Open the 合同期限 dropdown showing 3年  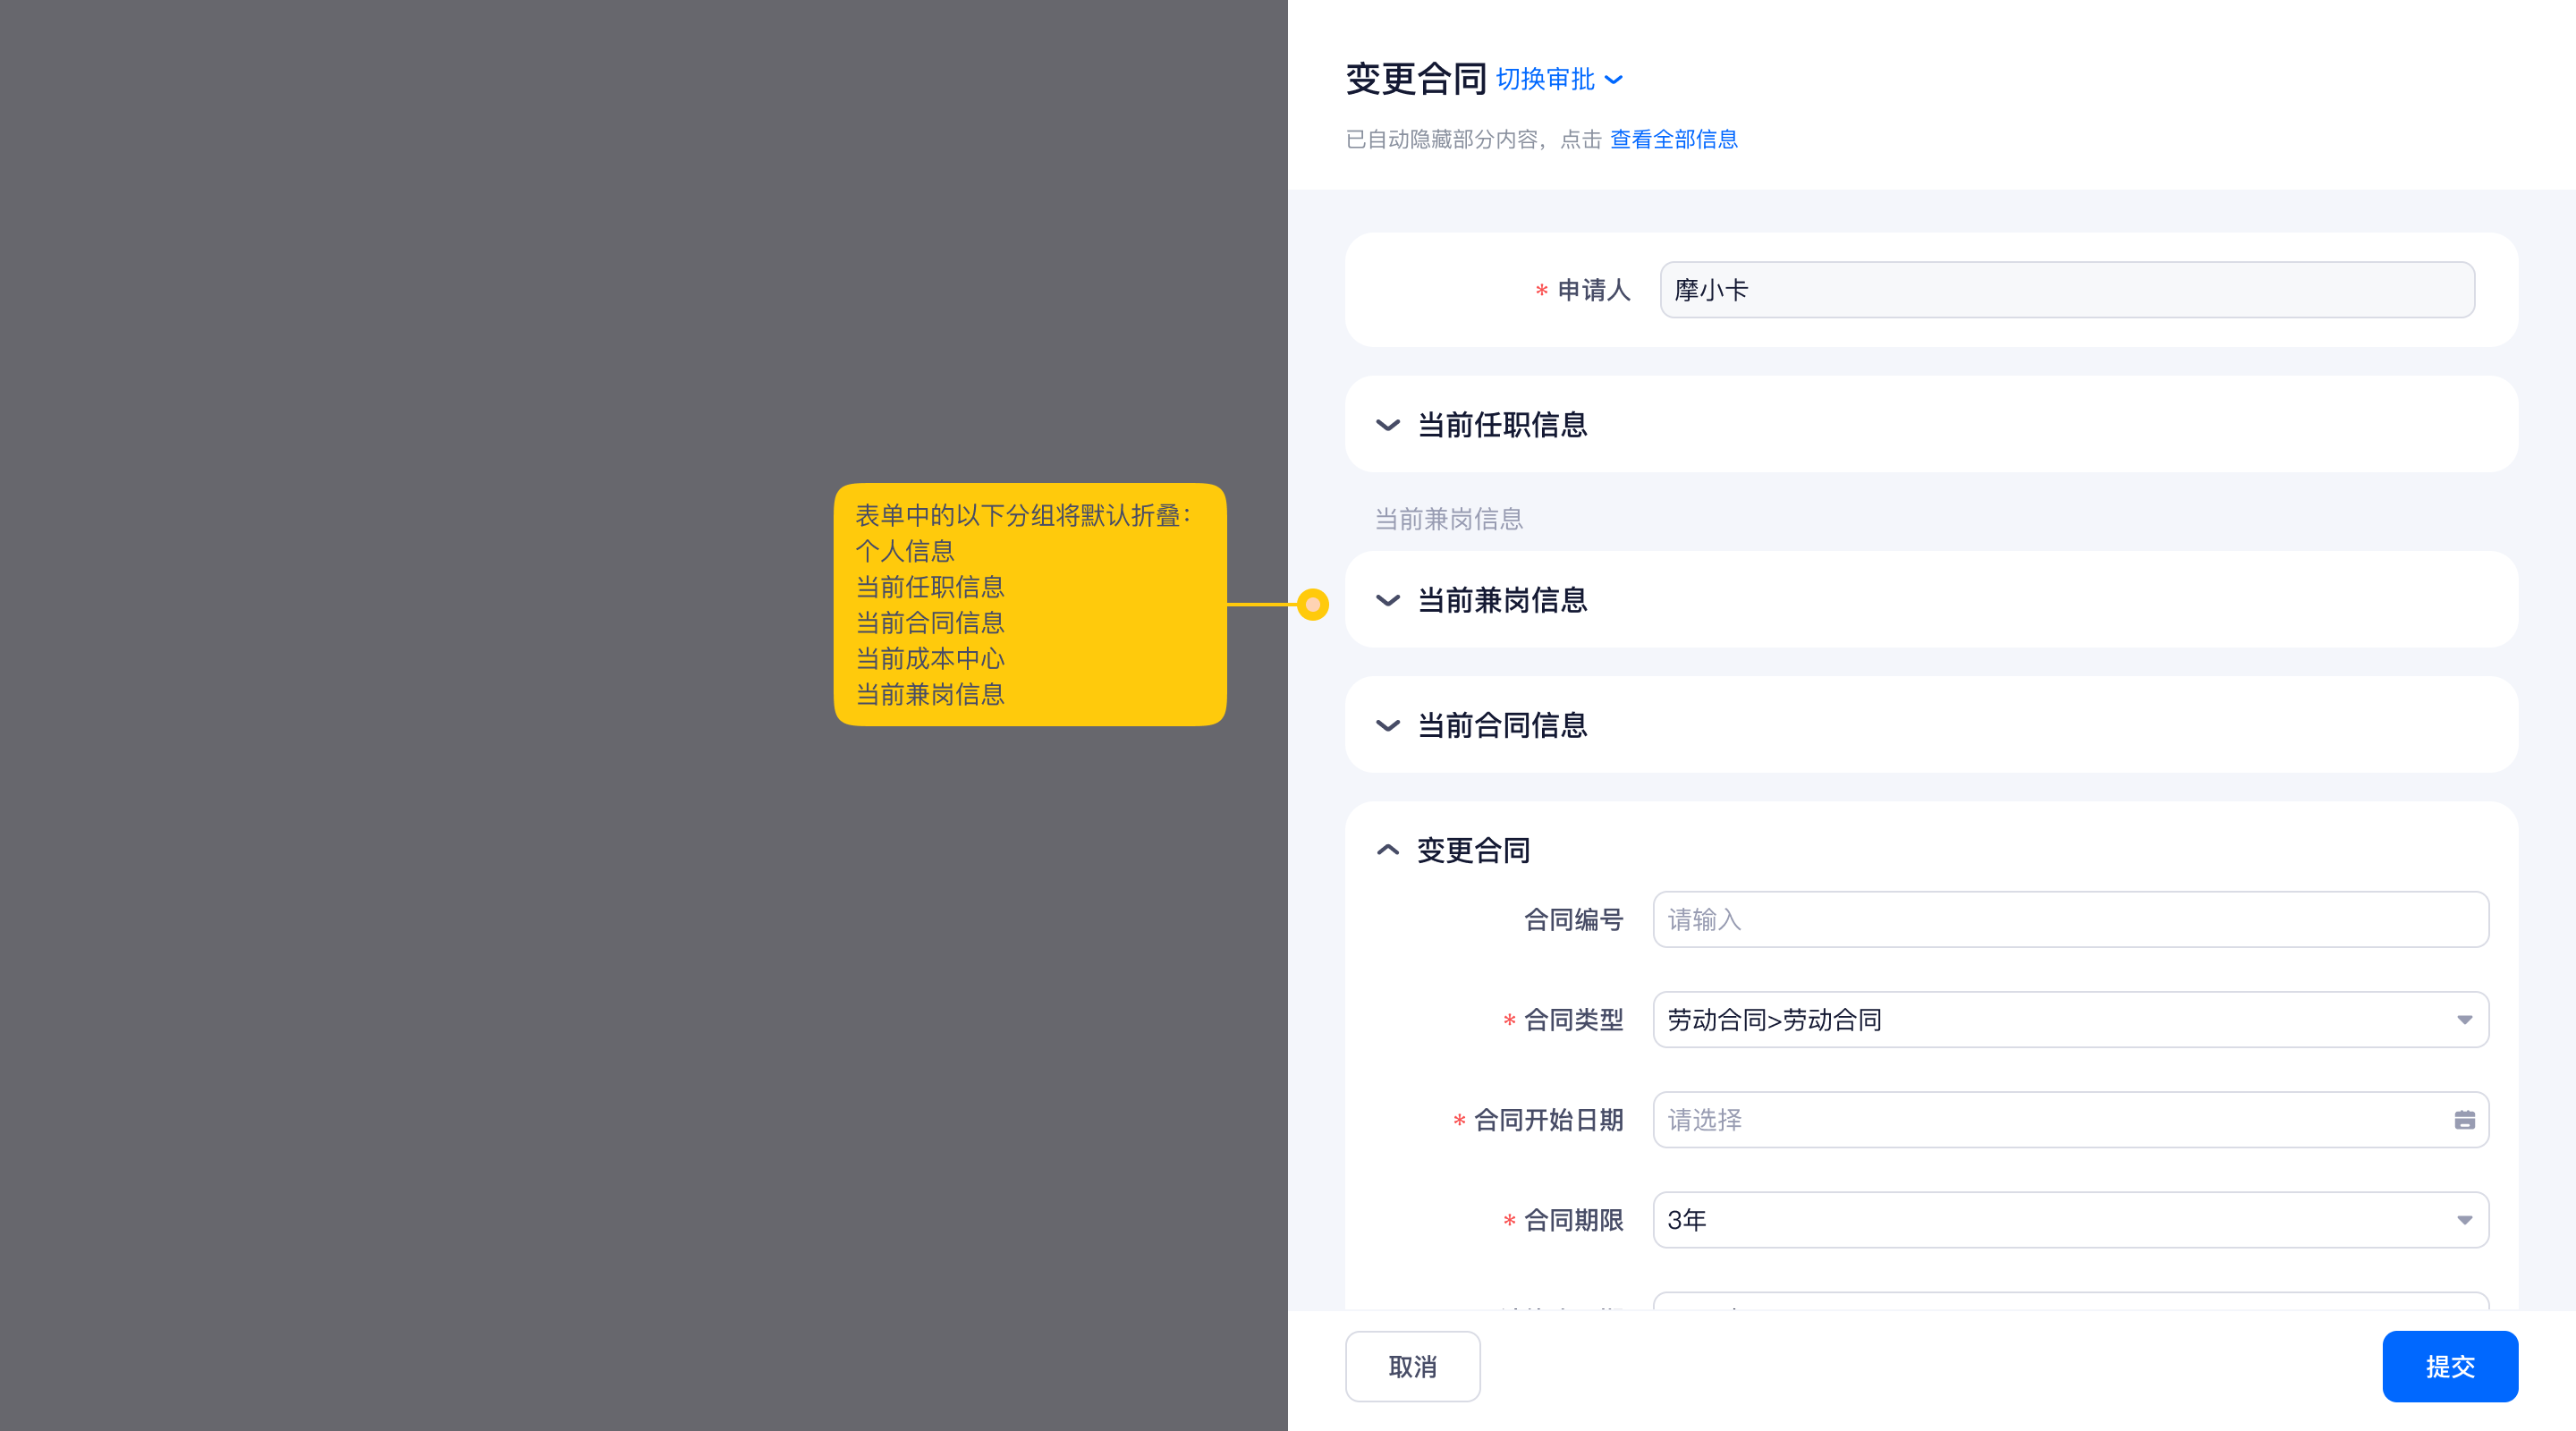coord(2070,1219)
